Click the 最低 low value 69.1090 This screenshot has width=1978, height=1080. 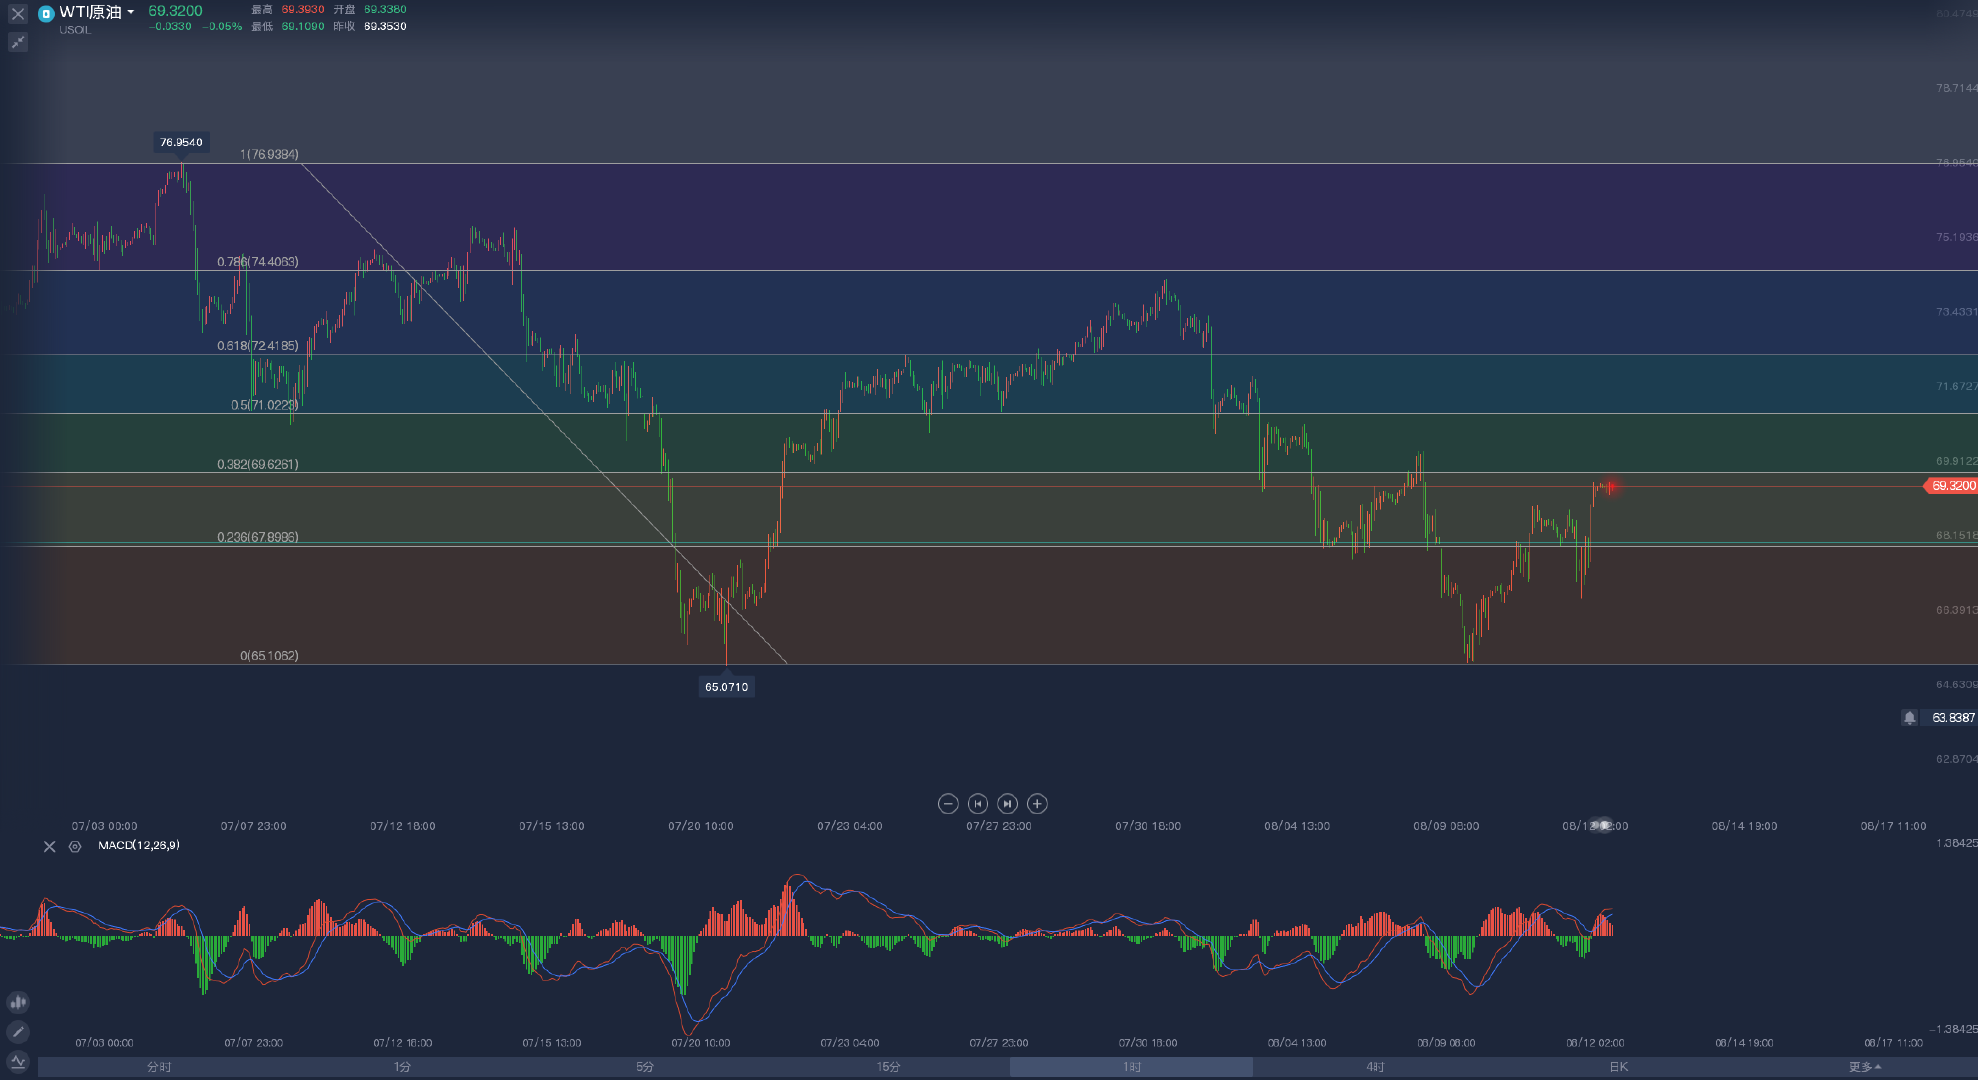point(303,26)
